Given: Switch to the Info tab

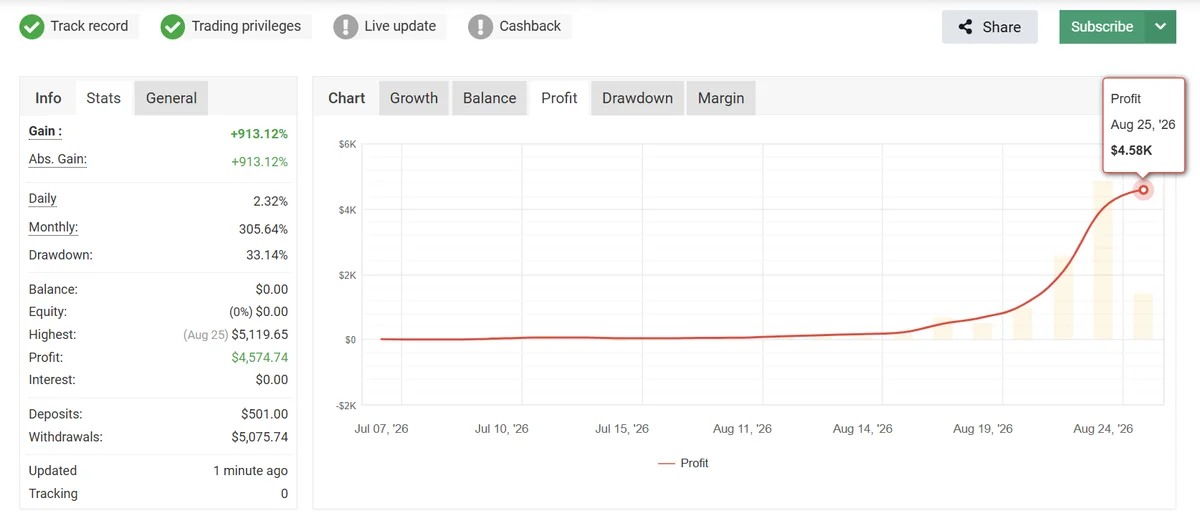Looking at the screenshot, I should point(48,98).
